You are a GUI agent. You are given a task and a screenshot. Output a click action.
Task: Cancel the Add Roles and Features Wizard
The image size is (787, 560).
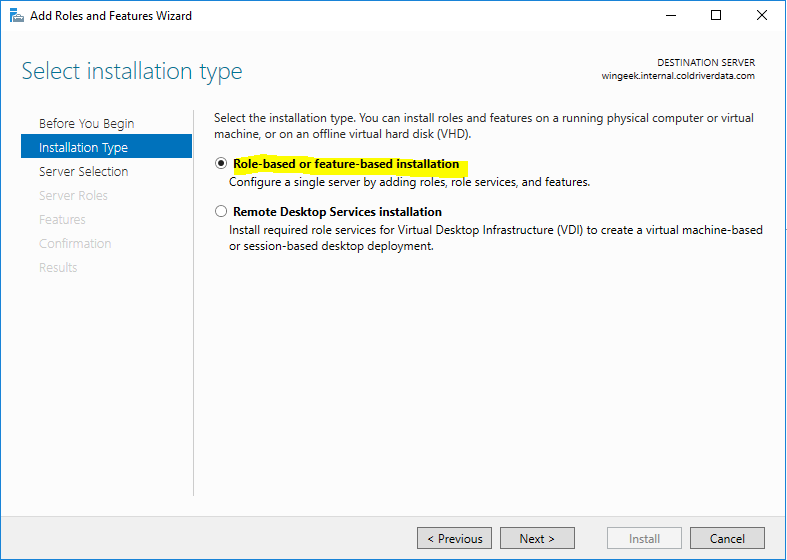click(727, 539)
